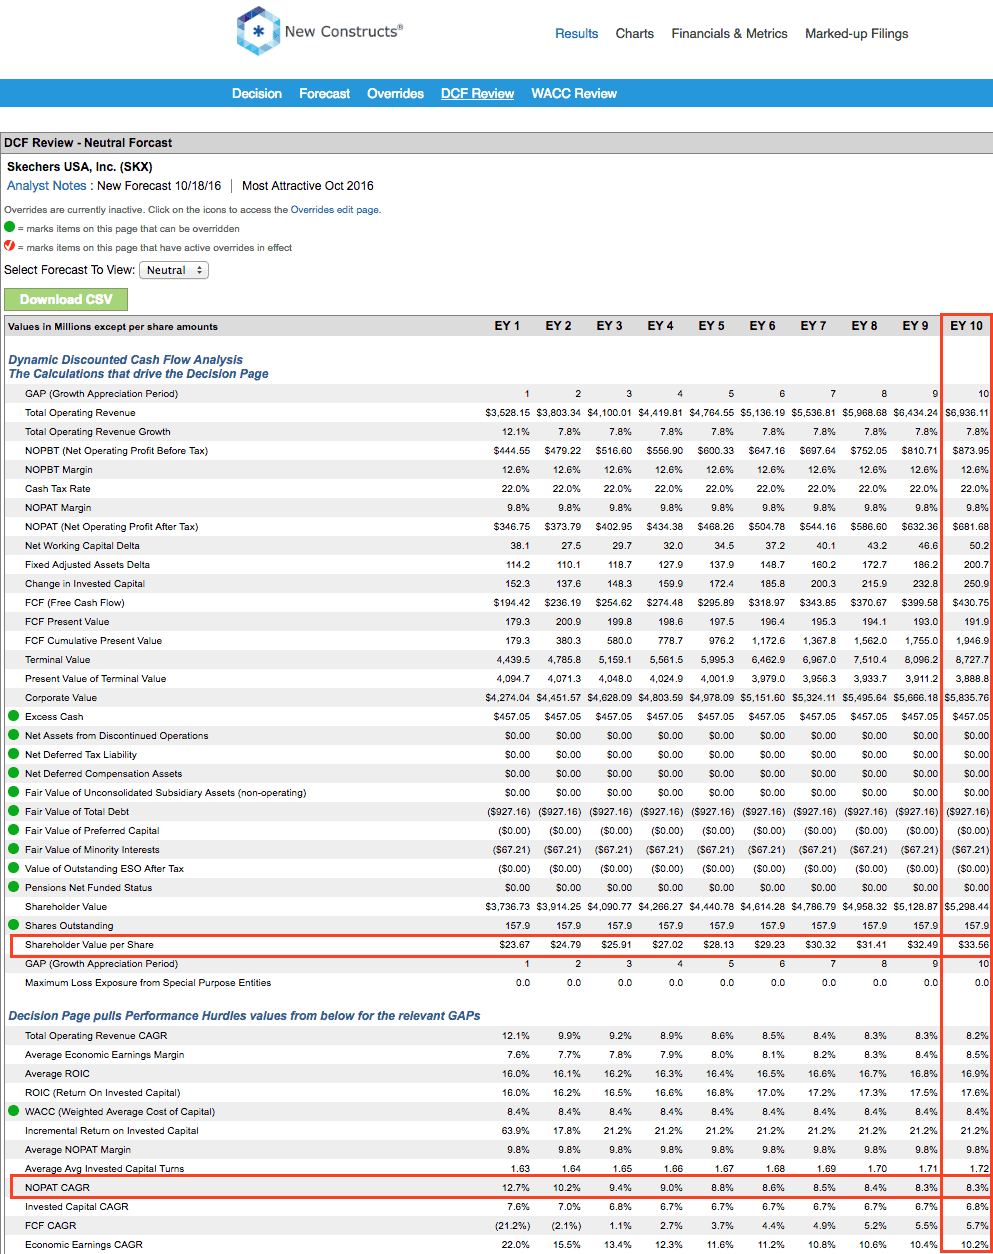Switch to the Decision tab
Image resolution: width=993 pixels, height=1254 pixels.
257,93
